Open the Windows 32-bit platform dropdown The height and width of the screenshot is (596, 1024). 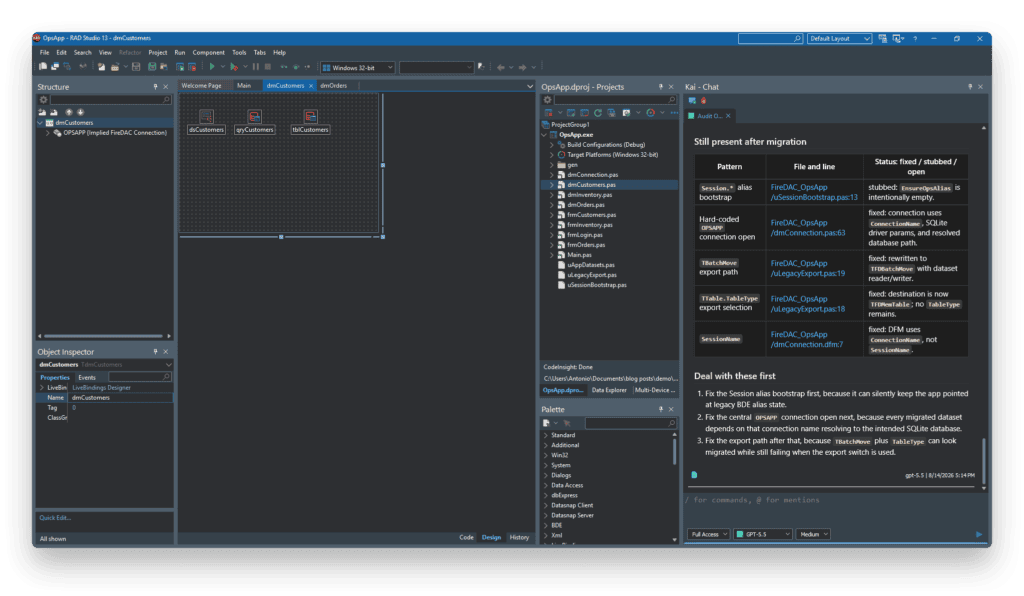[358, 67]
